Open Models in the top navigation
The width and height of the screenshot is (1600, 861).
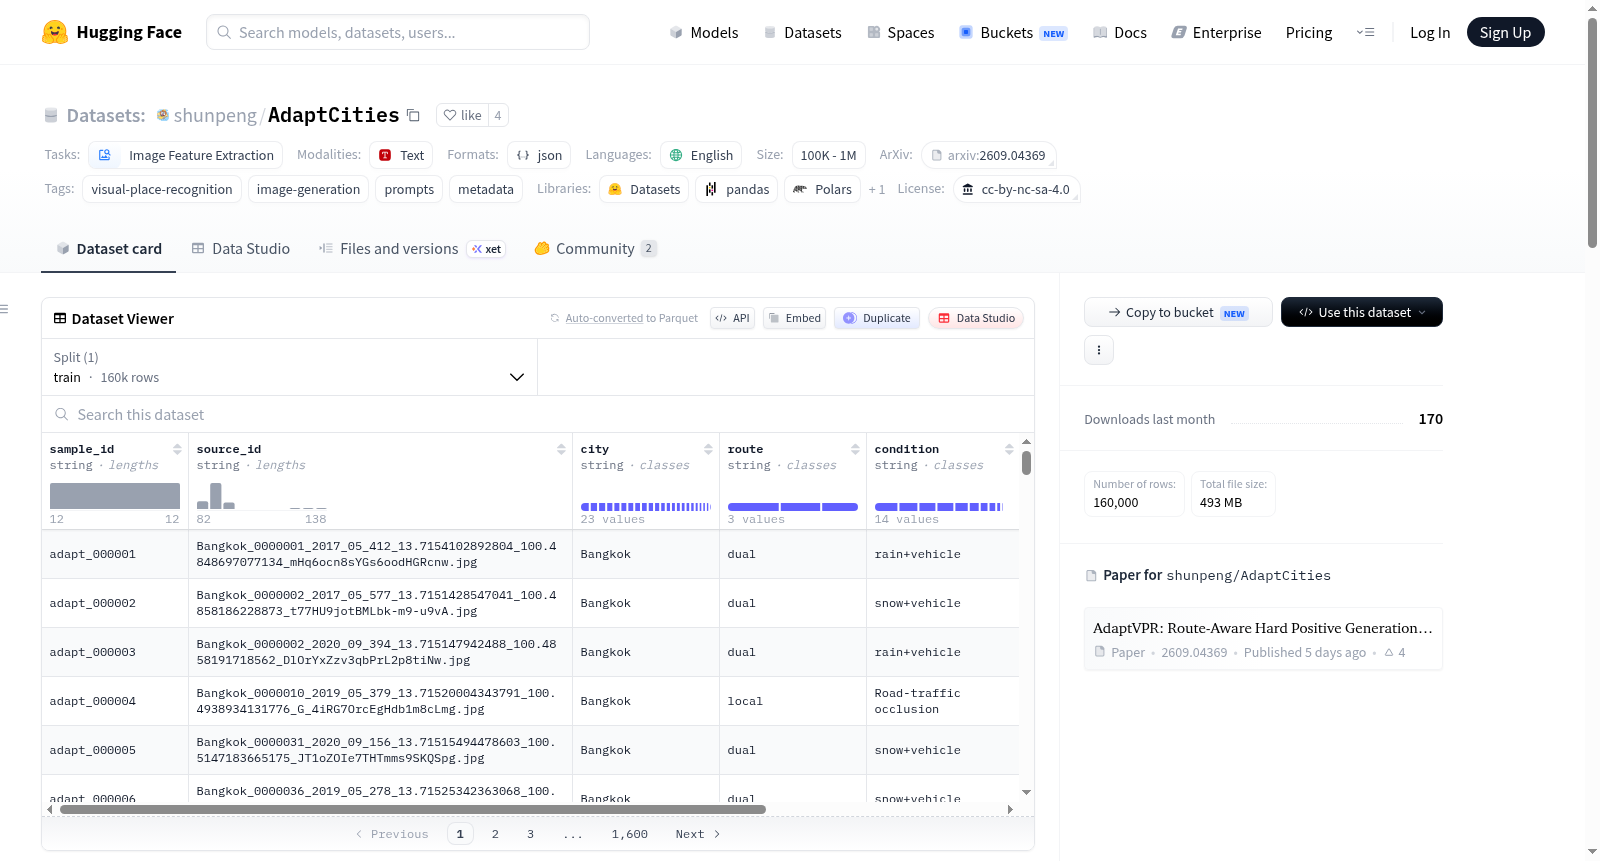[x=704, y=32]
